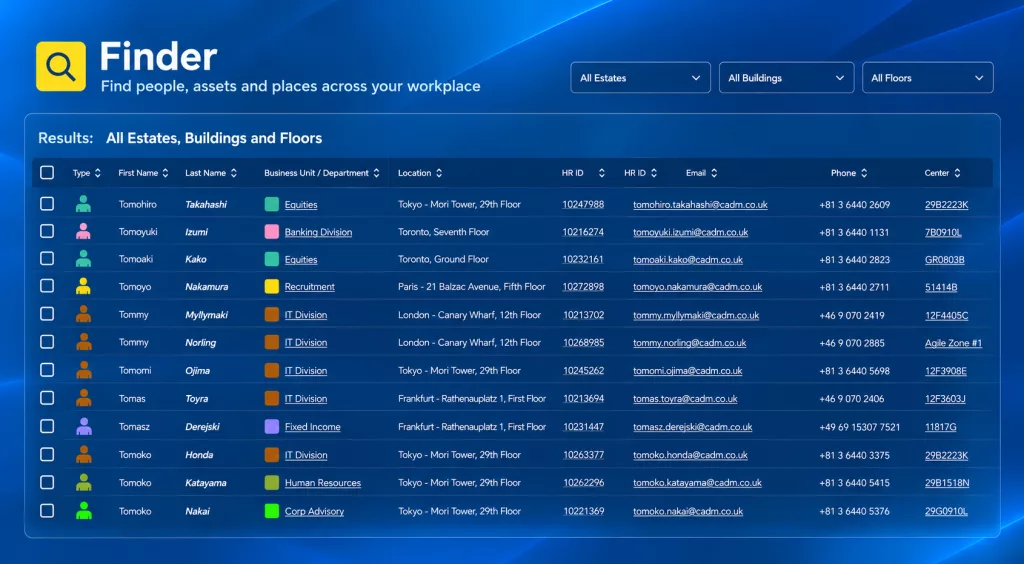Click olive Human Resources color swatch
Screen dimensions: 1024x564
pos(272,483)
